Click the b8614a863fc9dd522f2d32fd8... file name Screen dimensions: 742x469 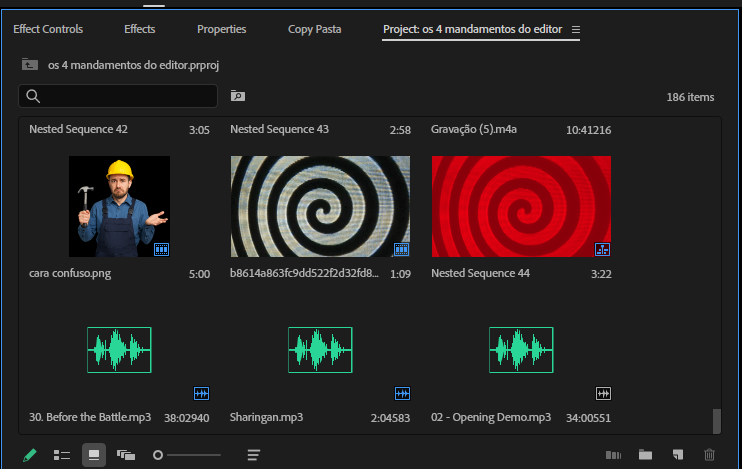[x=304, y=273]
